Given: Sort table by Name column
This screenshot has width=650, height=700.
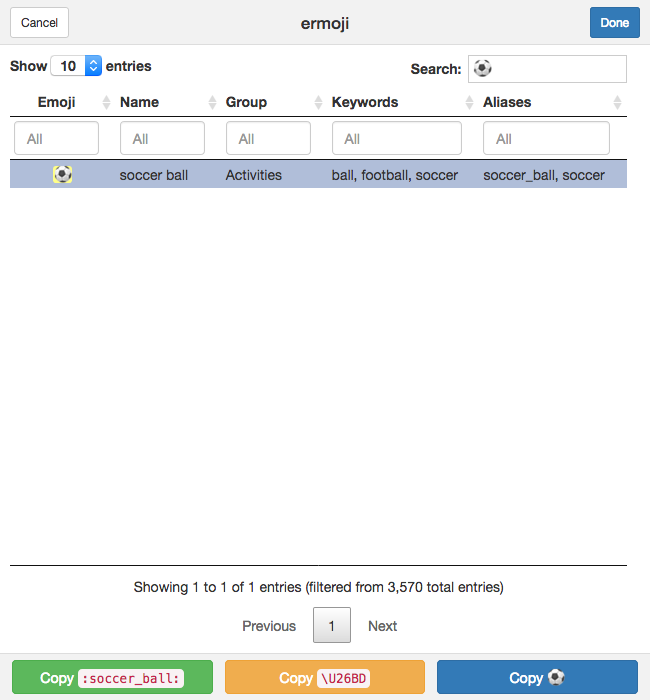Looking at the screenshot, I should point(167,102).
